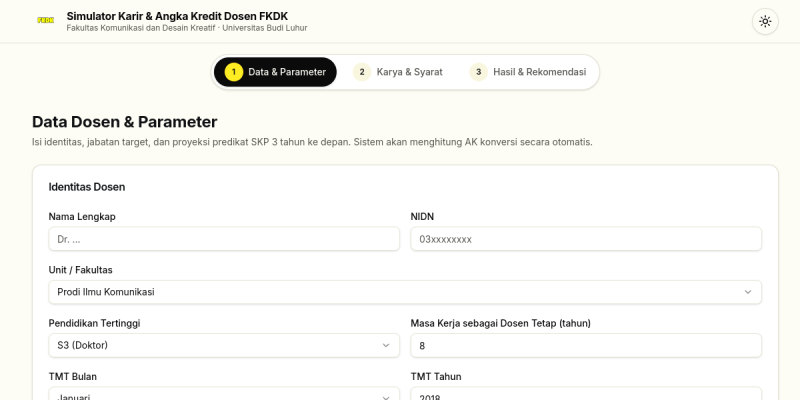Click the TMT Tahun label

tap(436, 377)
